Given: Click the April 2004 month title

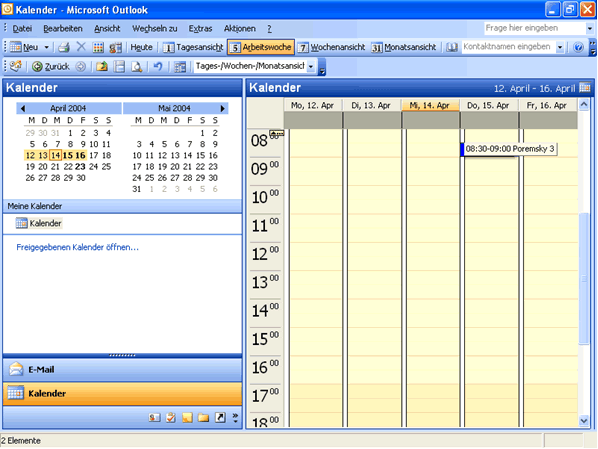Looking at the screenshot, I should point(68,108).
